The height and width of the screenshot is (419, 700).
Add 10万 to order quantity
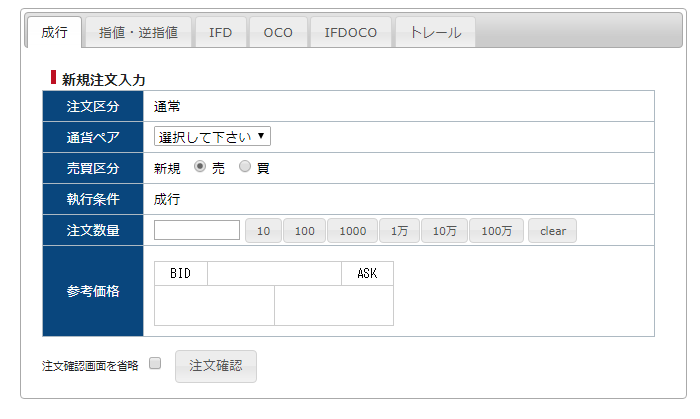point(445,231)
